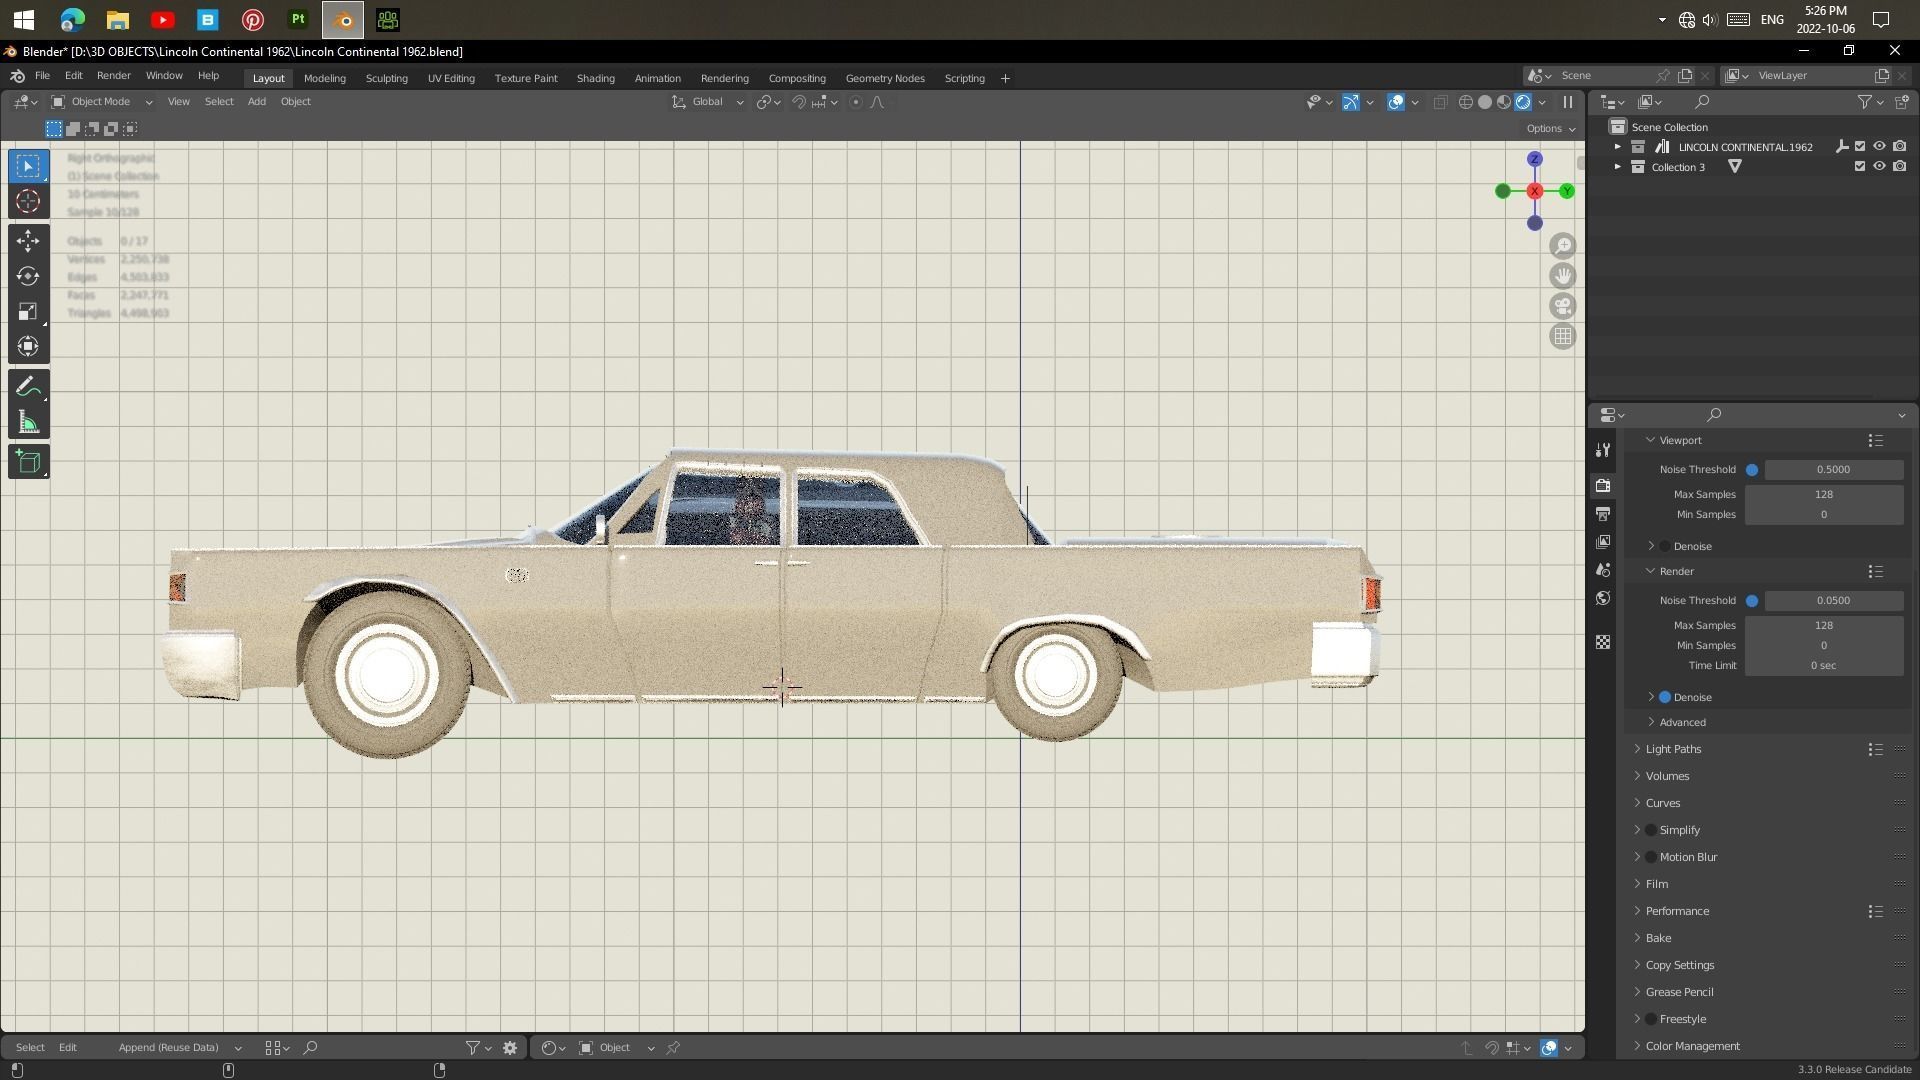The width and height of the screenshot is (1920, 1080).
Task: Switch to material preview shading
Action: [x=1504, y=102]
